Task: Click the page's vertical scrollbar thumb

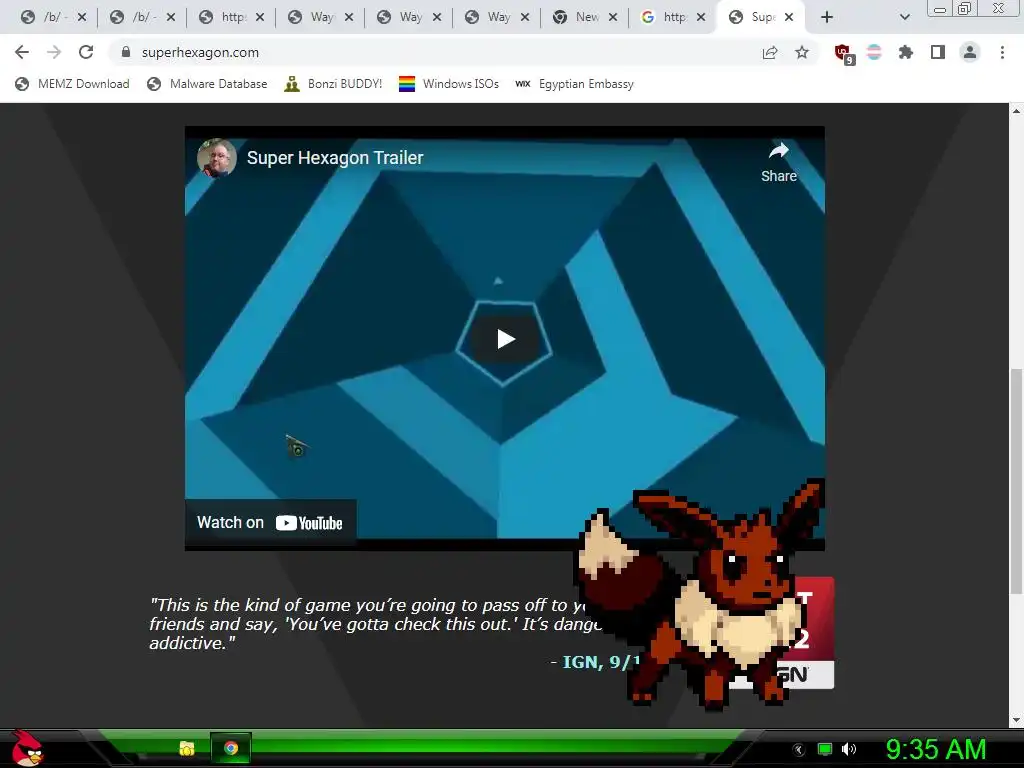Action: pos(1016,482)
